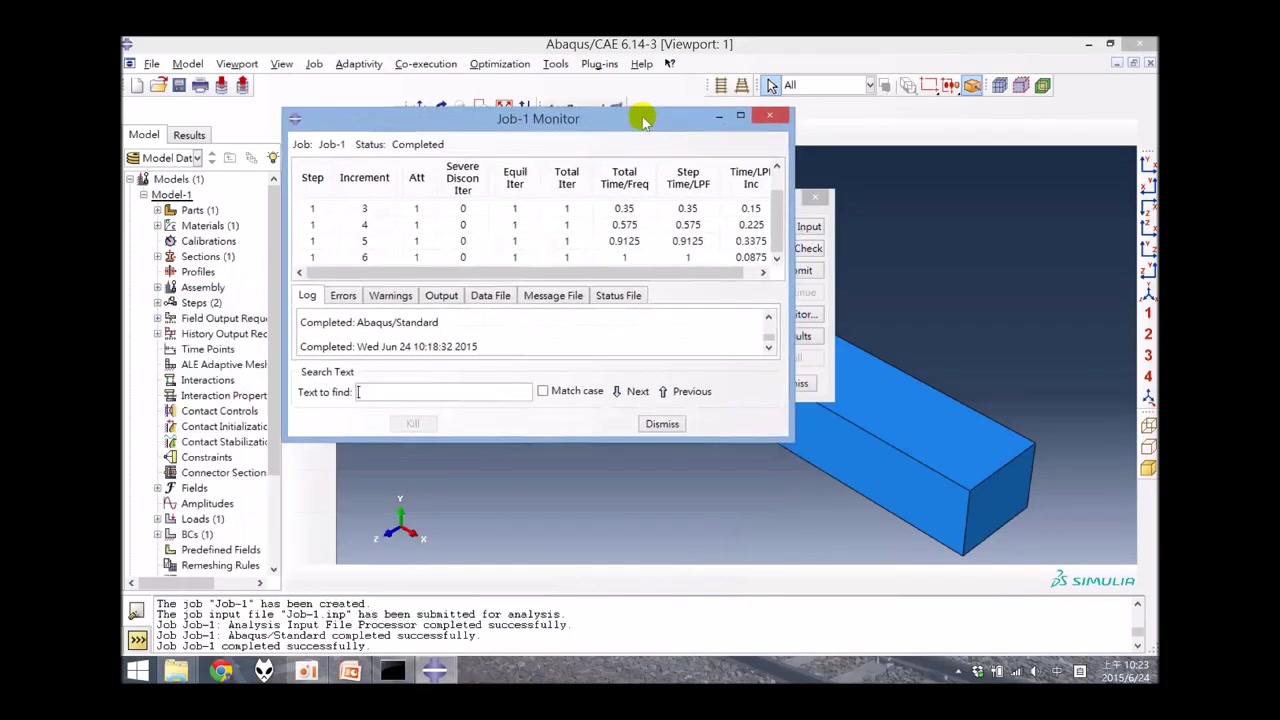Click the Abaqus taskbar icon

[435, 671]
